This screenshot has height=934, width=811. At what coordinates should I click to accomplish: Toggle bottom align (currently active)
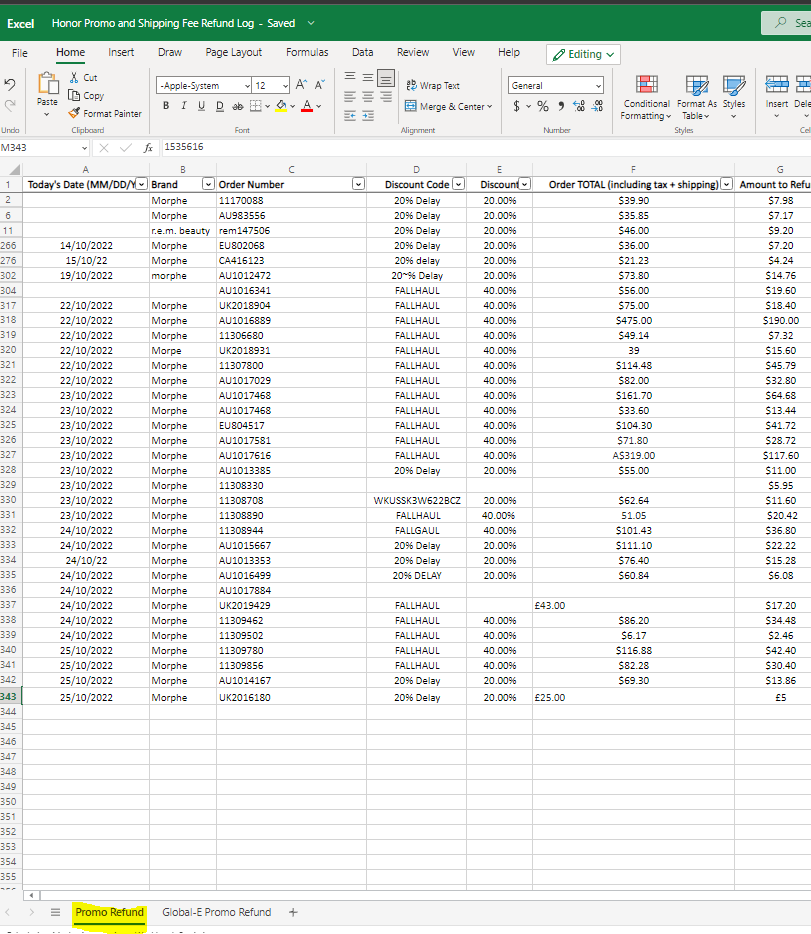coord(386,77)
